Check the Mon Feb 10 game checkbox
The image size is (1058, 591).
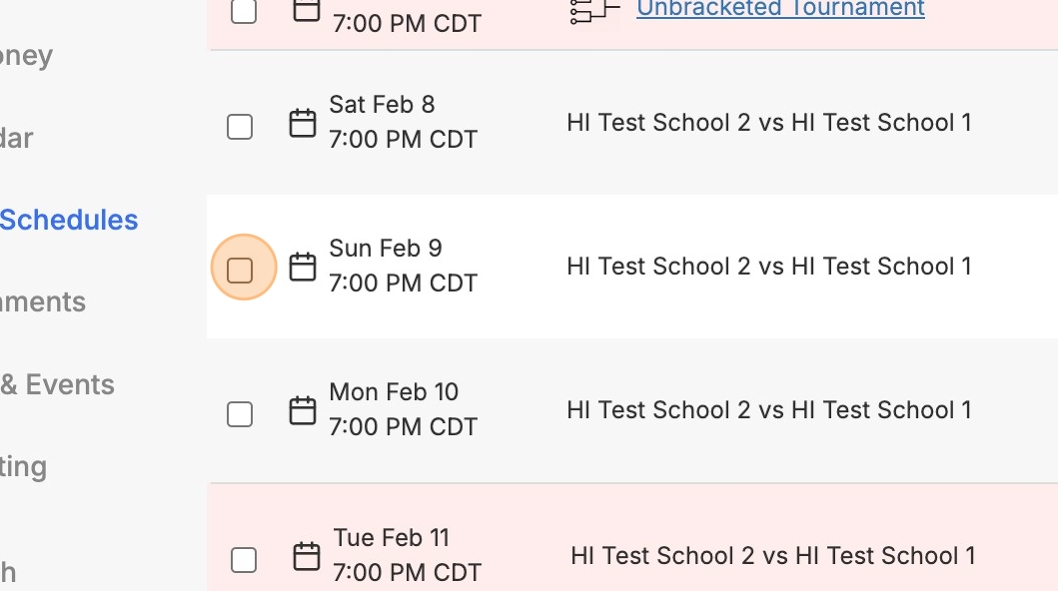240,414
